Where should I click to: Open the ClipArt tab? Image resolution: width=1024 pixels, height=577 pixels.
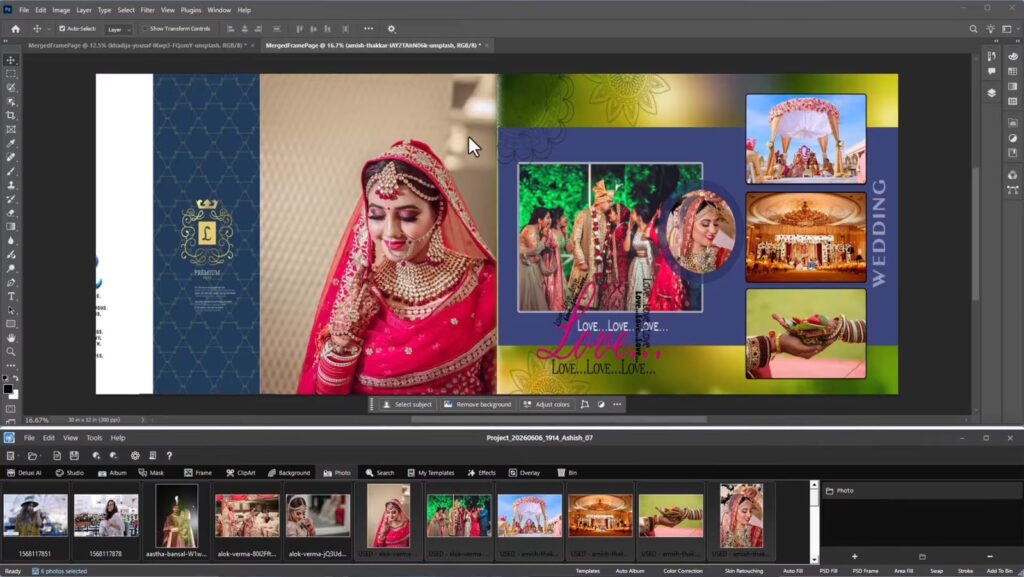click(x=240, y=473)
